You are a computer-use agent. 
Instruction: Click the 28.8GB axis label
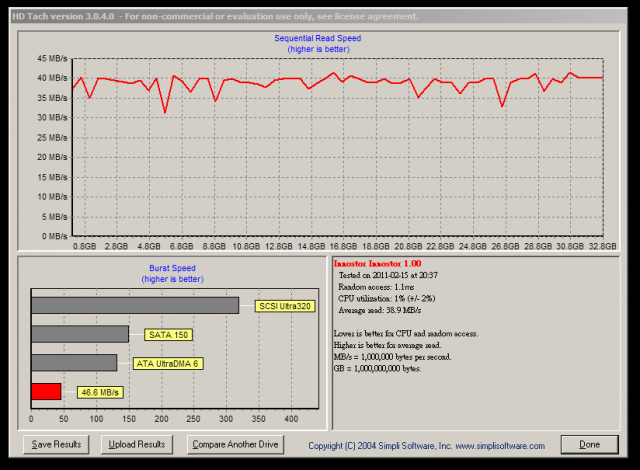pyautogui.click(x=538, y=246)
